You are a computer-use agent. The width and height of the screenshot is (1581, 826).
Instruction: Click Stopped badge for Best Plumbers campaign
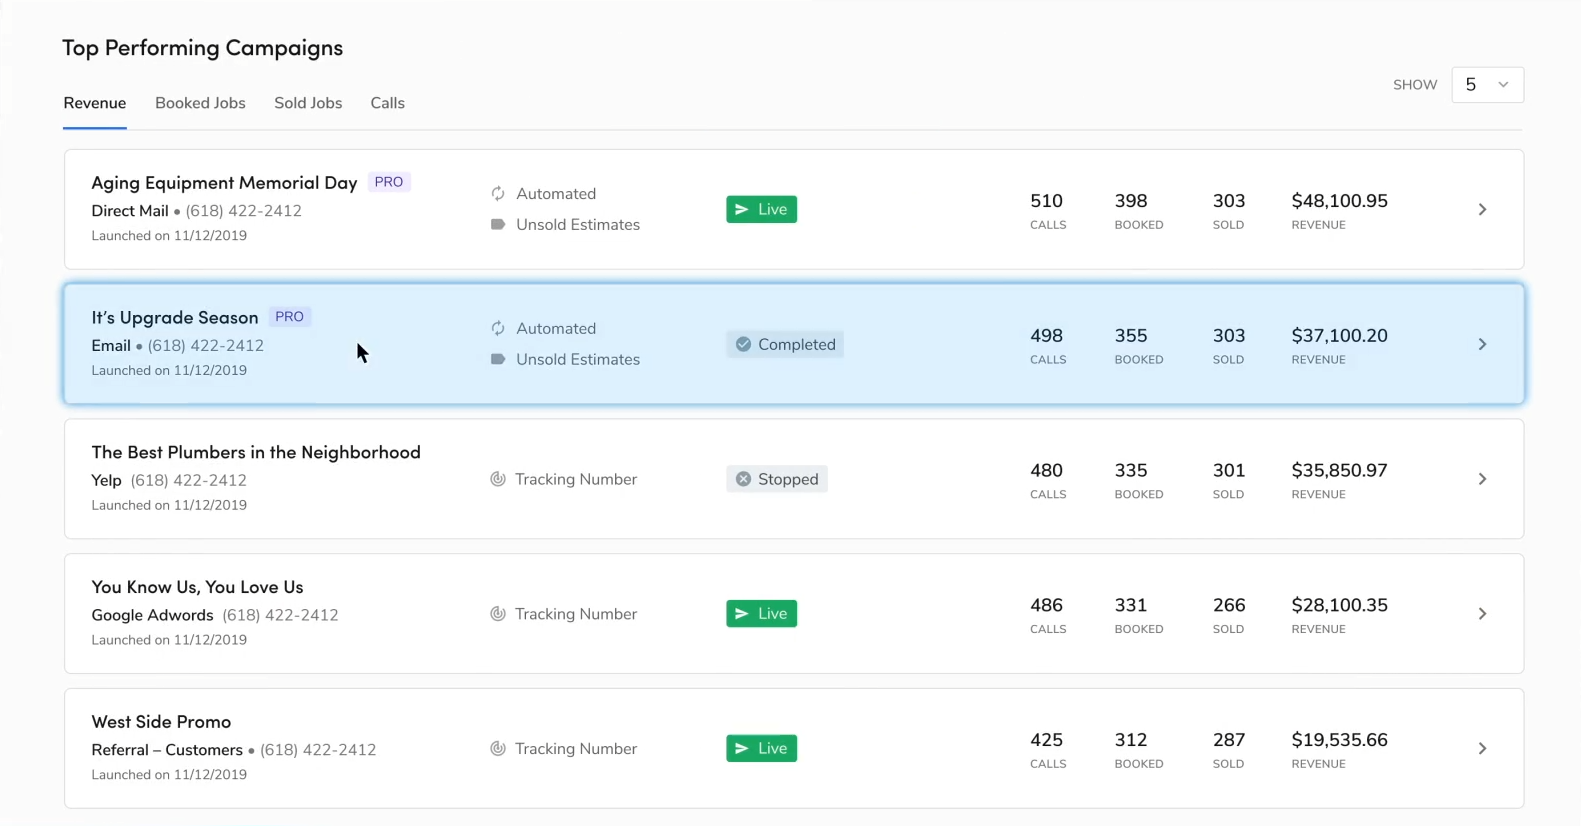tap(776, 479)
